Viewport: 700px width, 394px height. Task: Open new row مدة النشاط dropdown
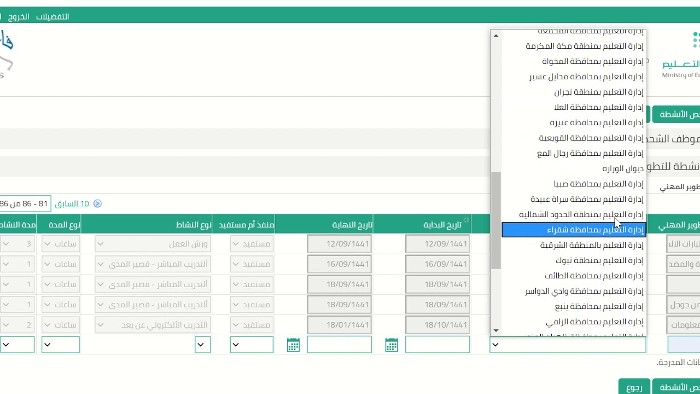(x=17, y=344)
